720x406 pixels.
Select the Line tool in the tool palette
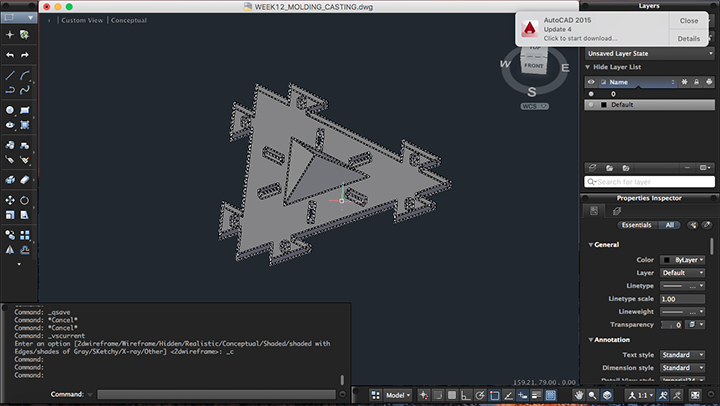10,75
